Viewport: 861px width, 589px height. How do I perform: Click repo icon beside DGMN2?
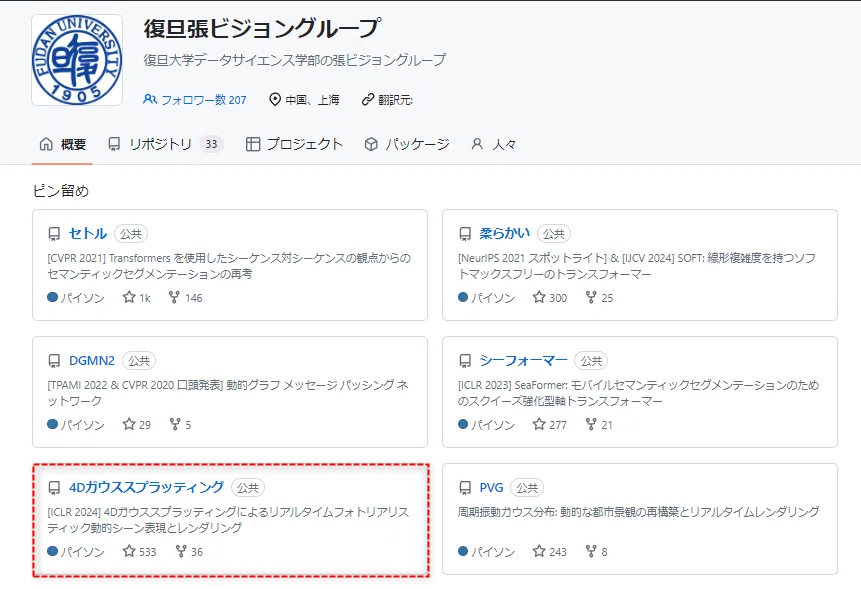[x=54, y=361]
